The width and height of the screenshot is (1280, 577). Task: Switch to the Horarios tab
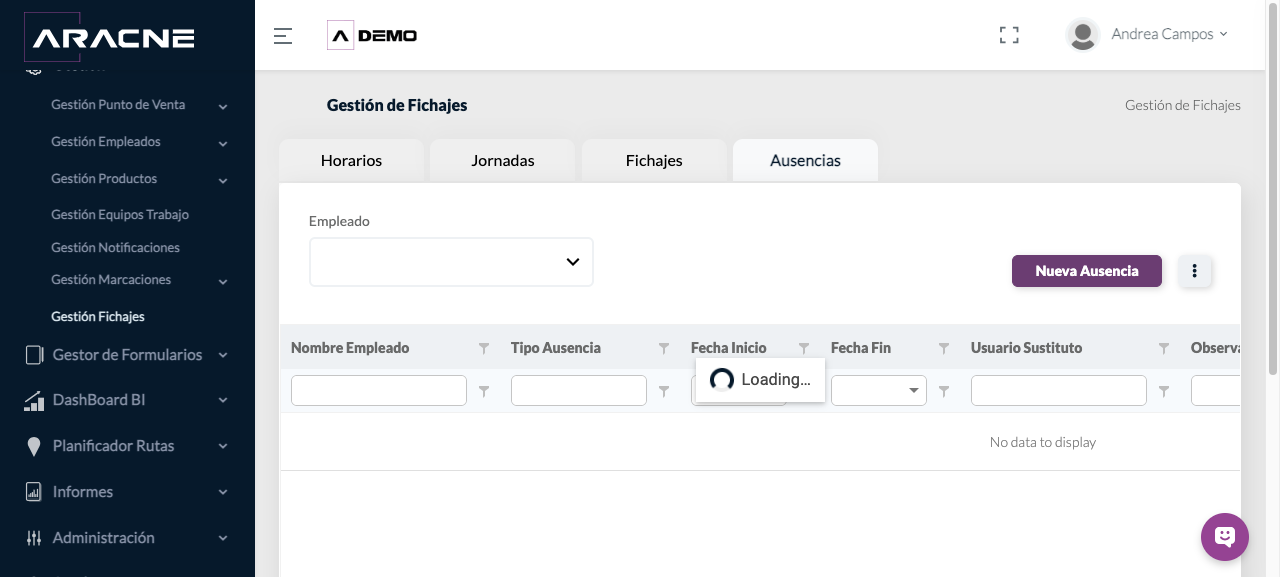(351, 160)
